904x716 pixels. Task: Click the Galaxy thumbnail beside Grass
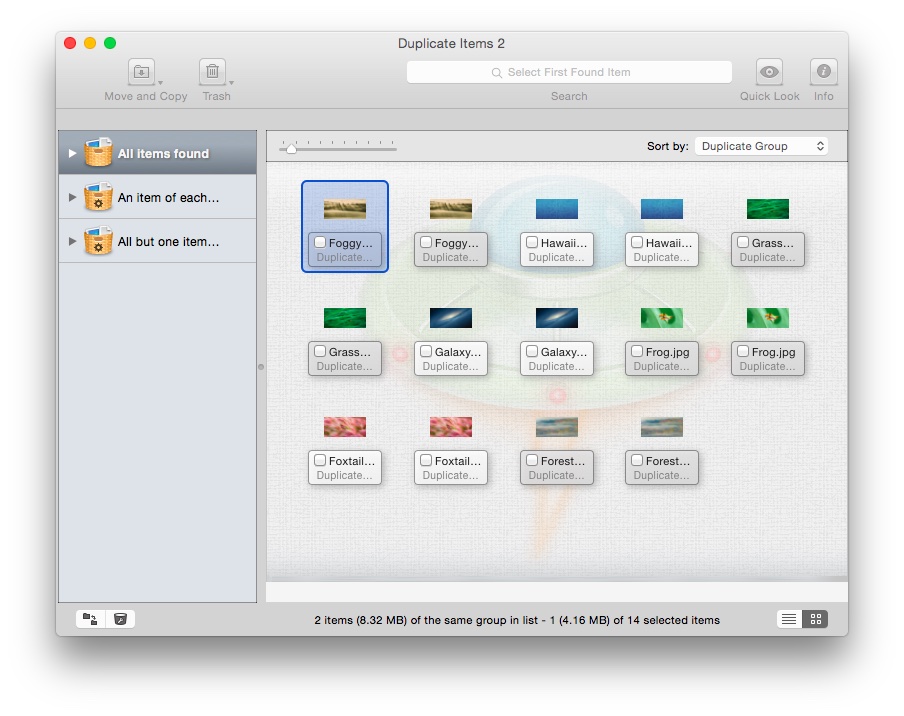coord(451,318)
